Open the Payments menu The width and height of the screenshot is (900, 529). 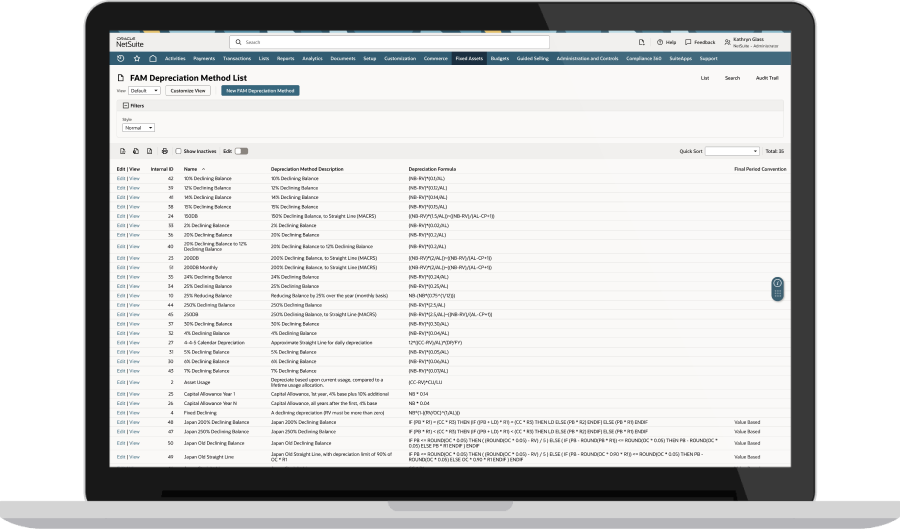204,59
